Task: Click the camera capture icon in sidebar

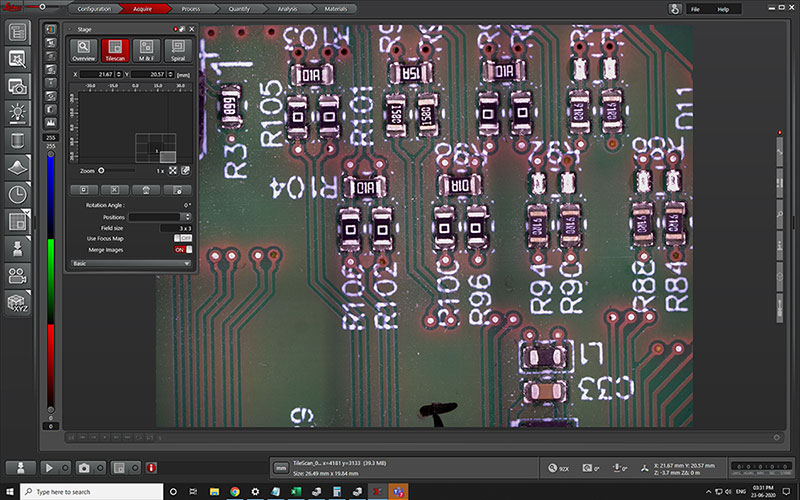Action: [x=17, y=86]
